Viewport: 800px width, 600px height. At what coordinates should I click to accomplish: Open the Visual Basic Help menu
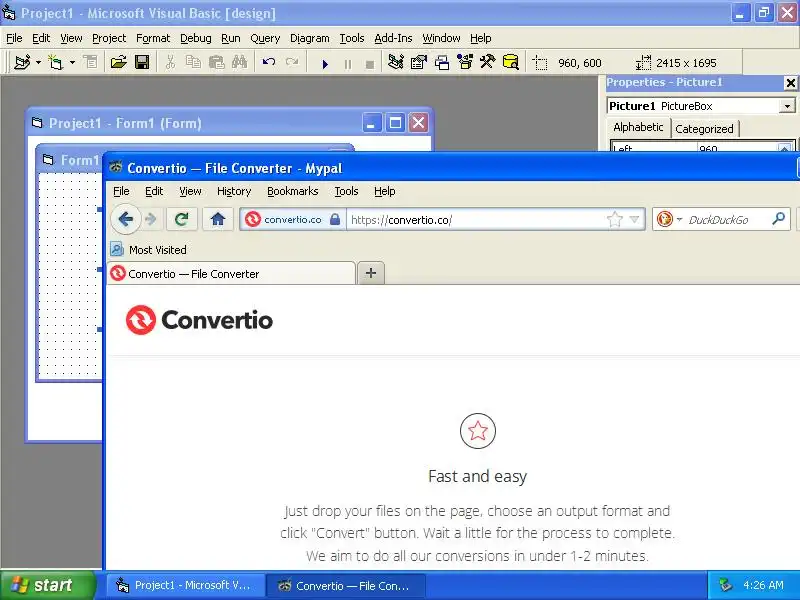tap(481, 38)
